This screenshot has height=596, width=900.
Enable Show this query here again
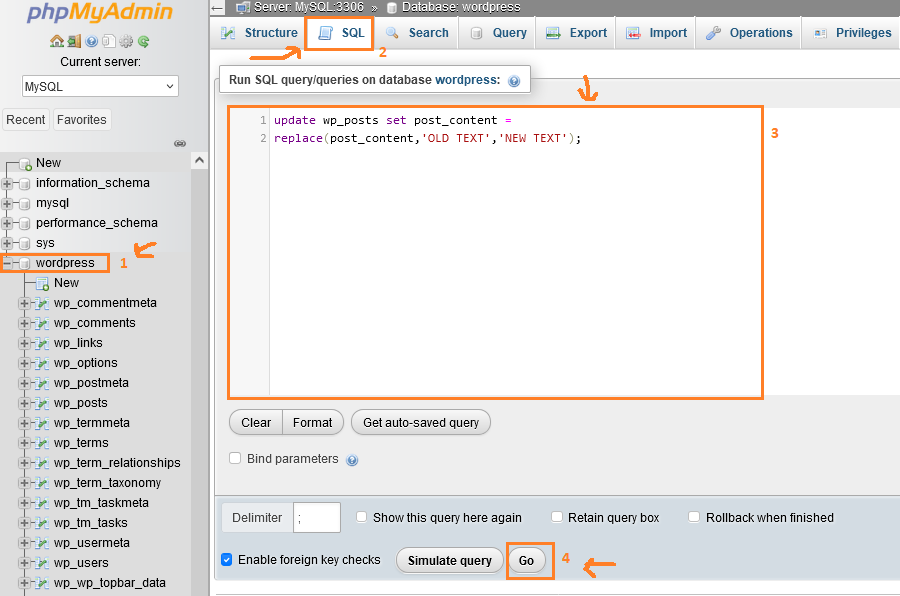click(361, 517)
